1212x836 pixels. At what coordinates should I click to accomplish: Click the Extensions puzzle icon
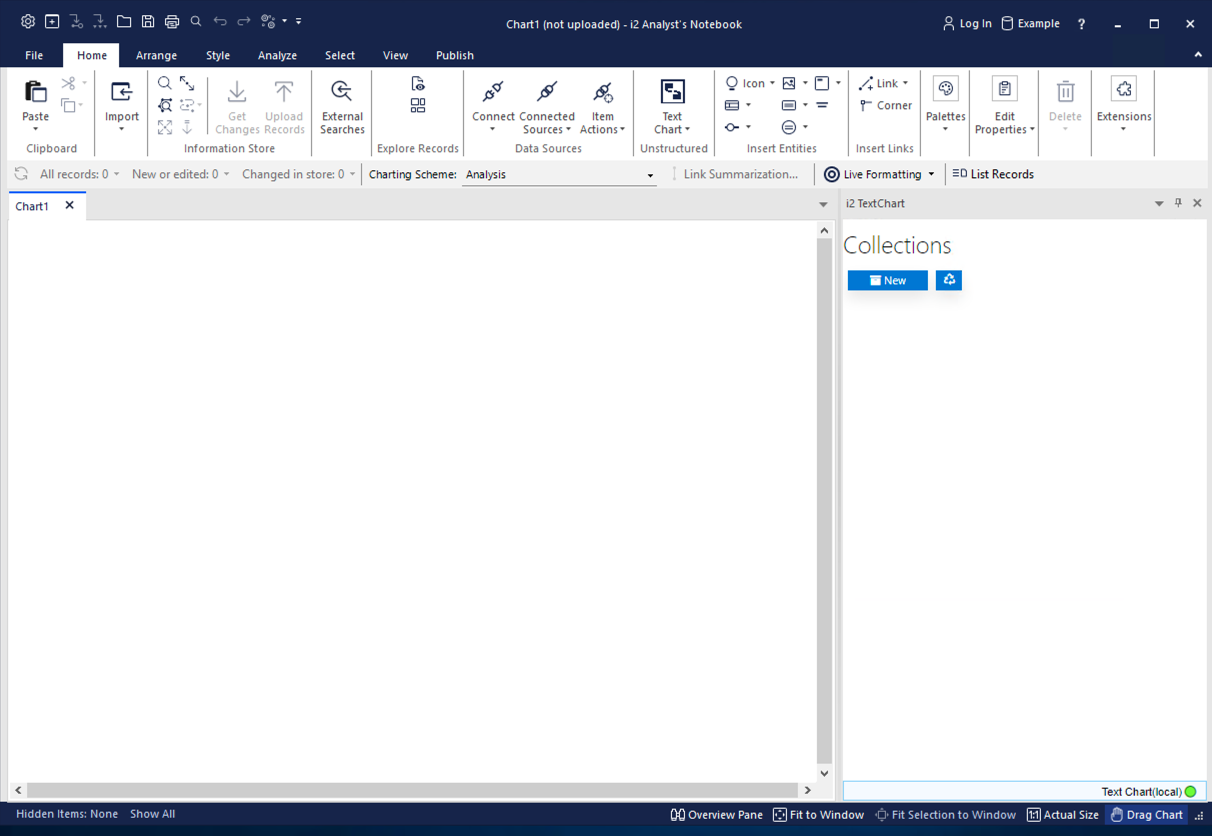[1124, 89]
